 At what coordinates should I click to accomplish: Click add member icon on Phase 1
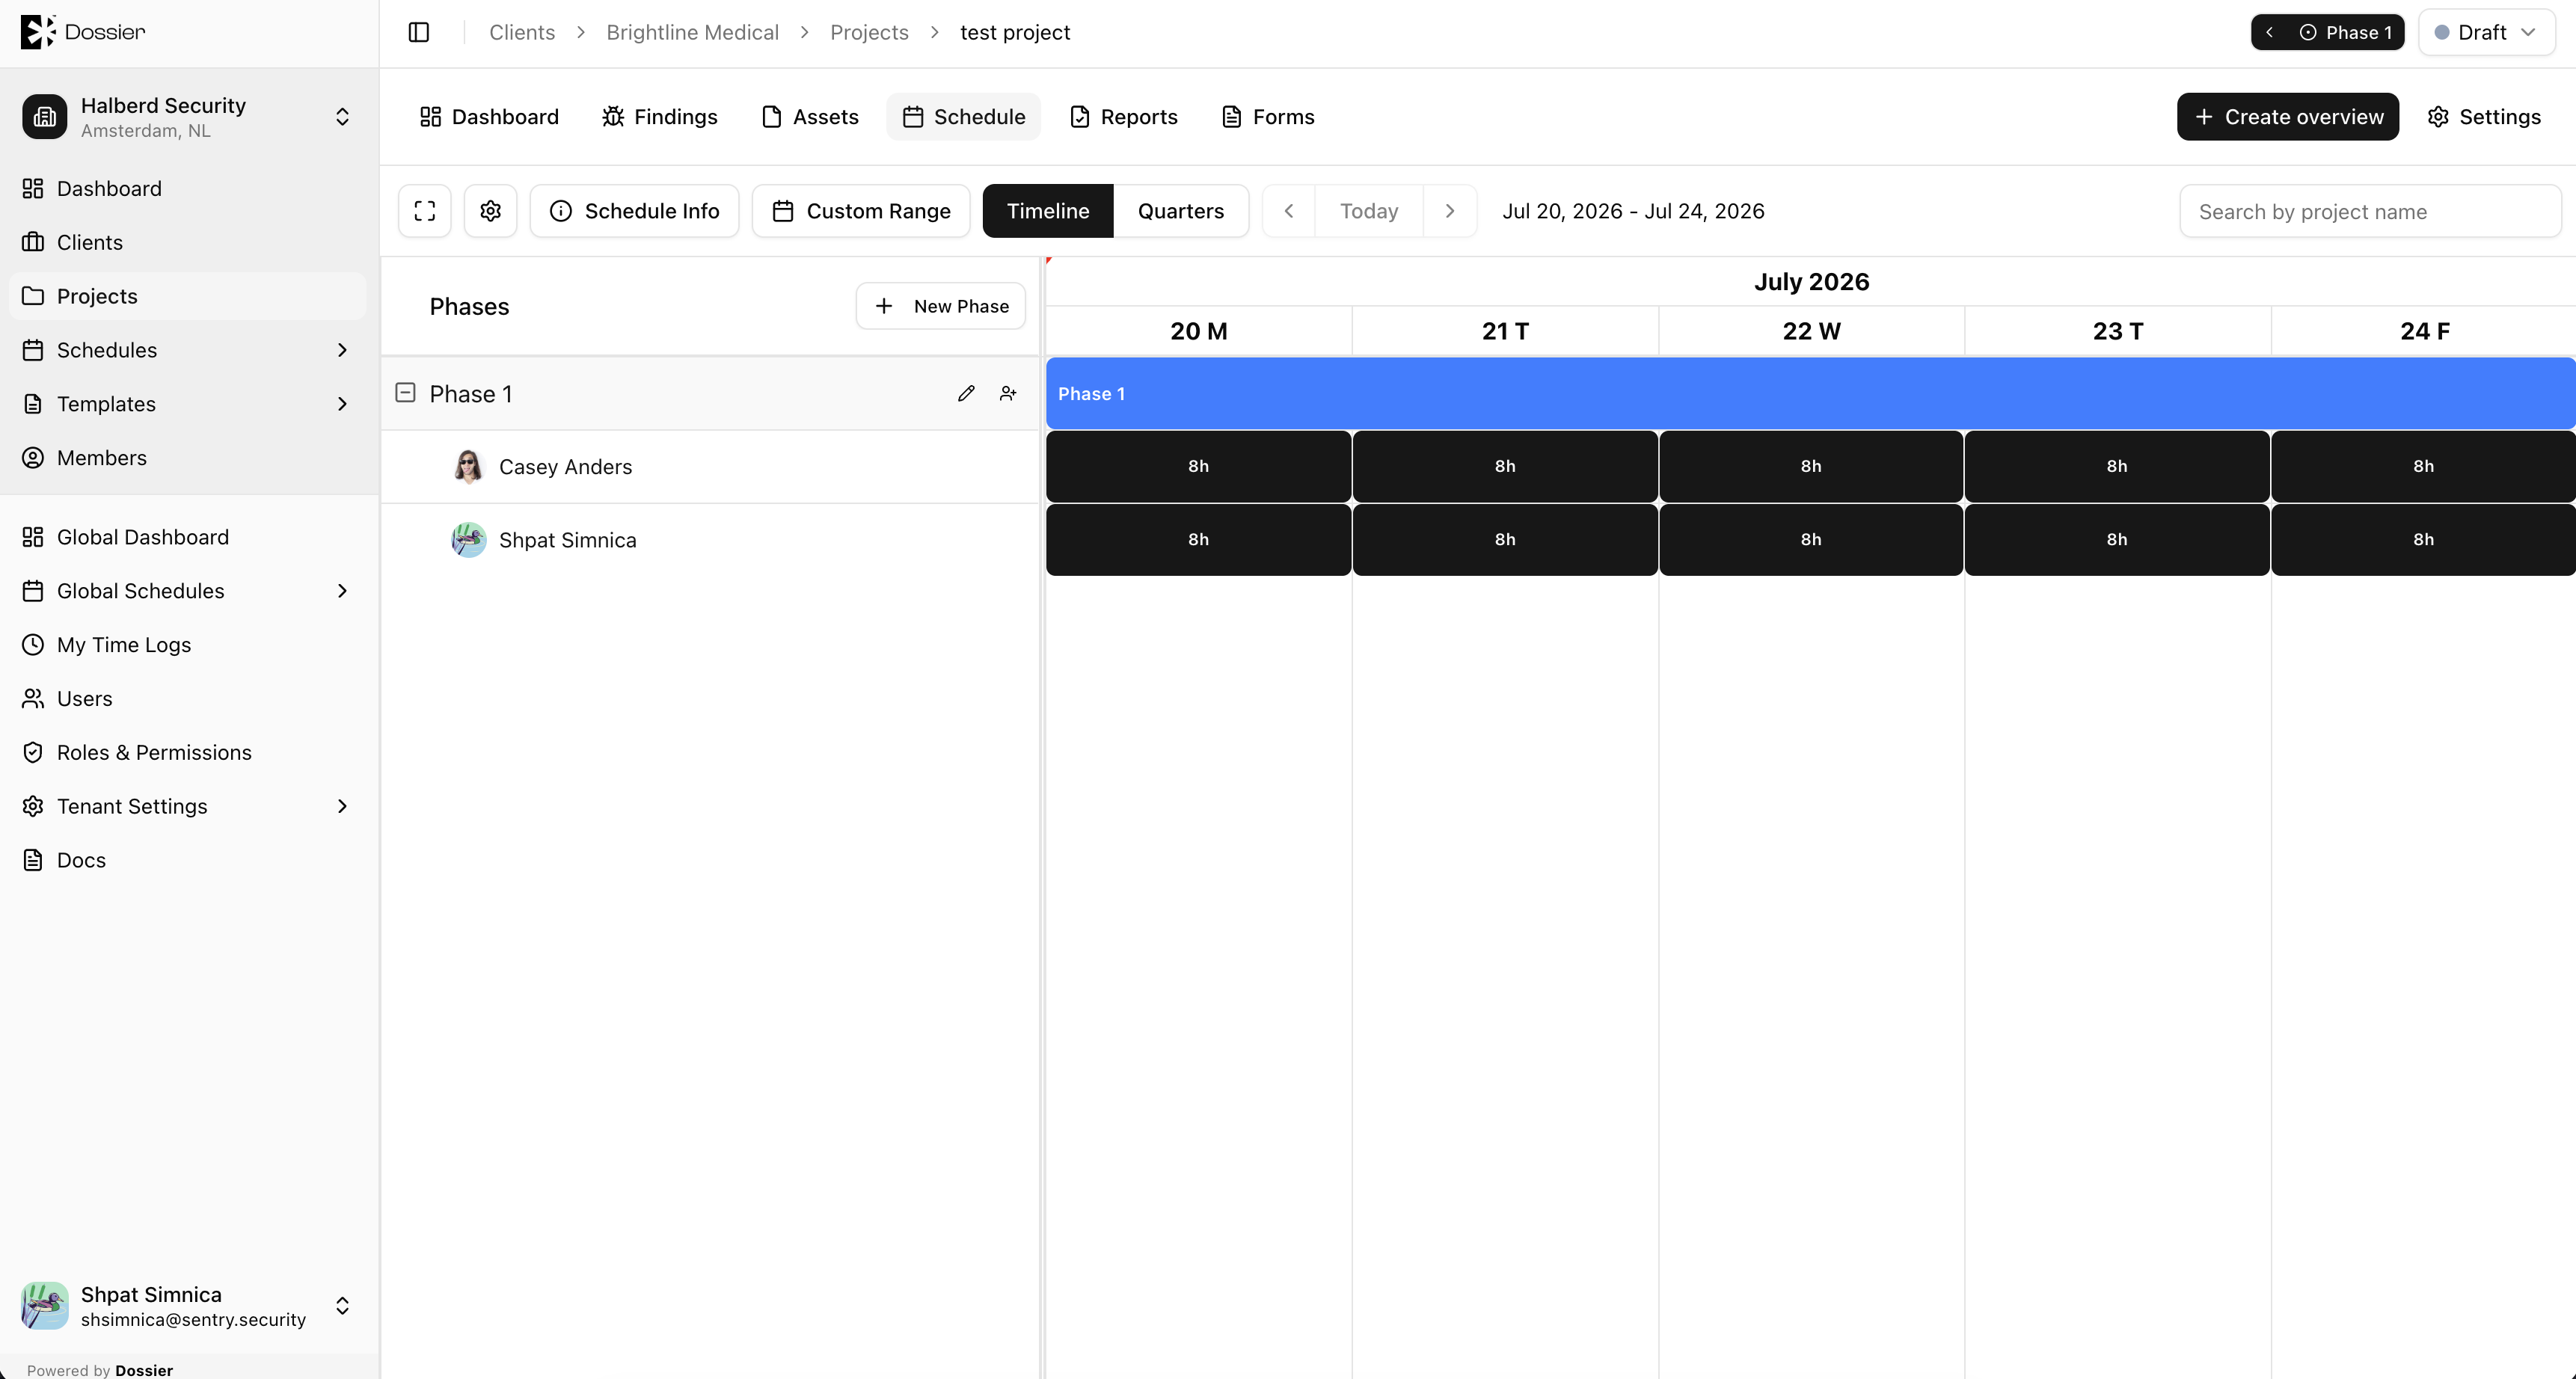[x=1008, y=393]
